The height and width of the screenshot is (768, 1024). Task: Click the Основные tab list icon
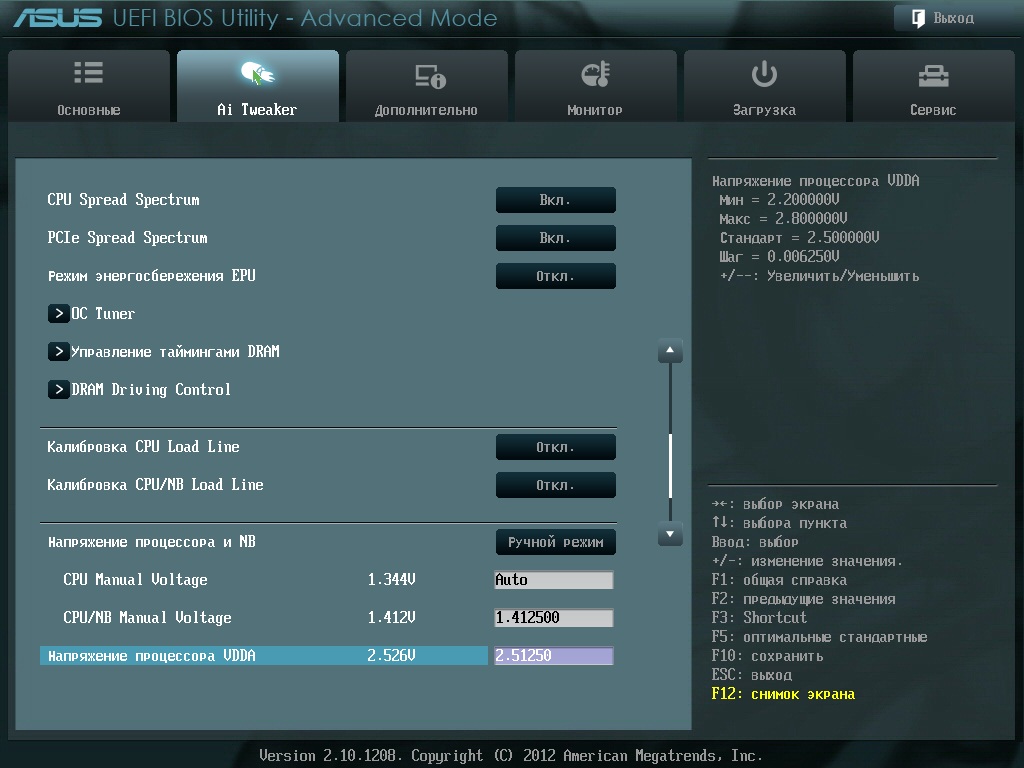[88, 72]
